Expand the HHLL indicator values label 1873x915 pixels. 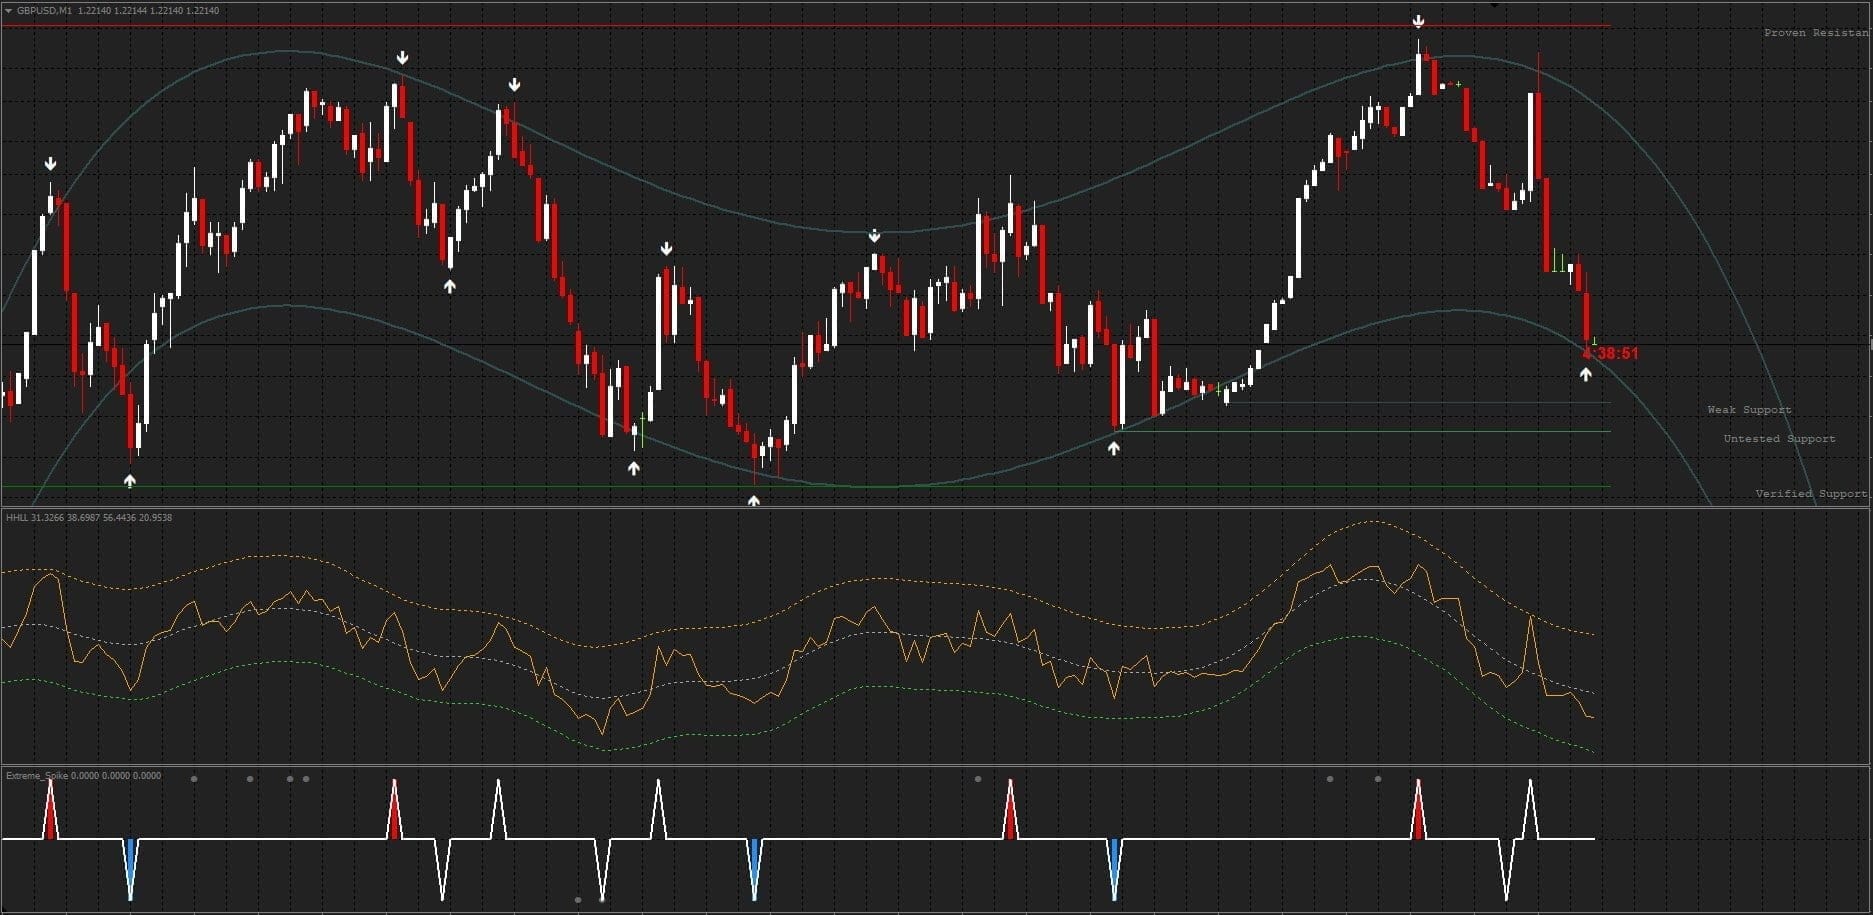88,518
